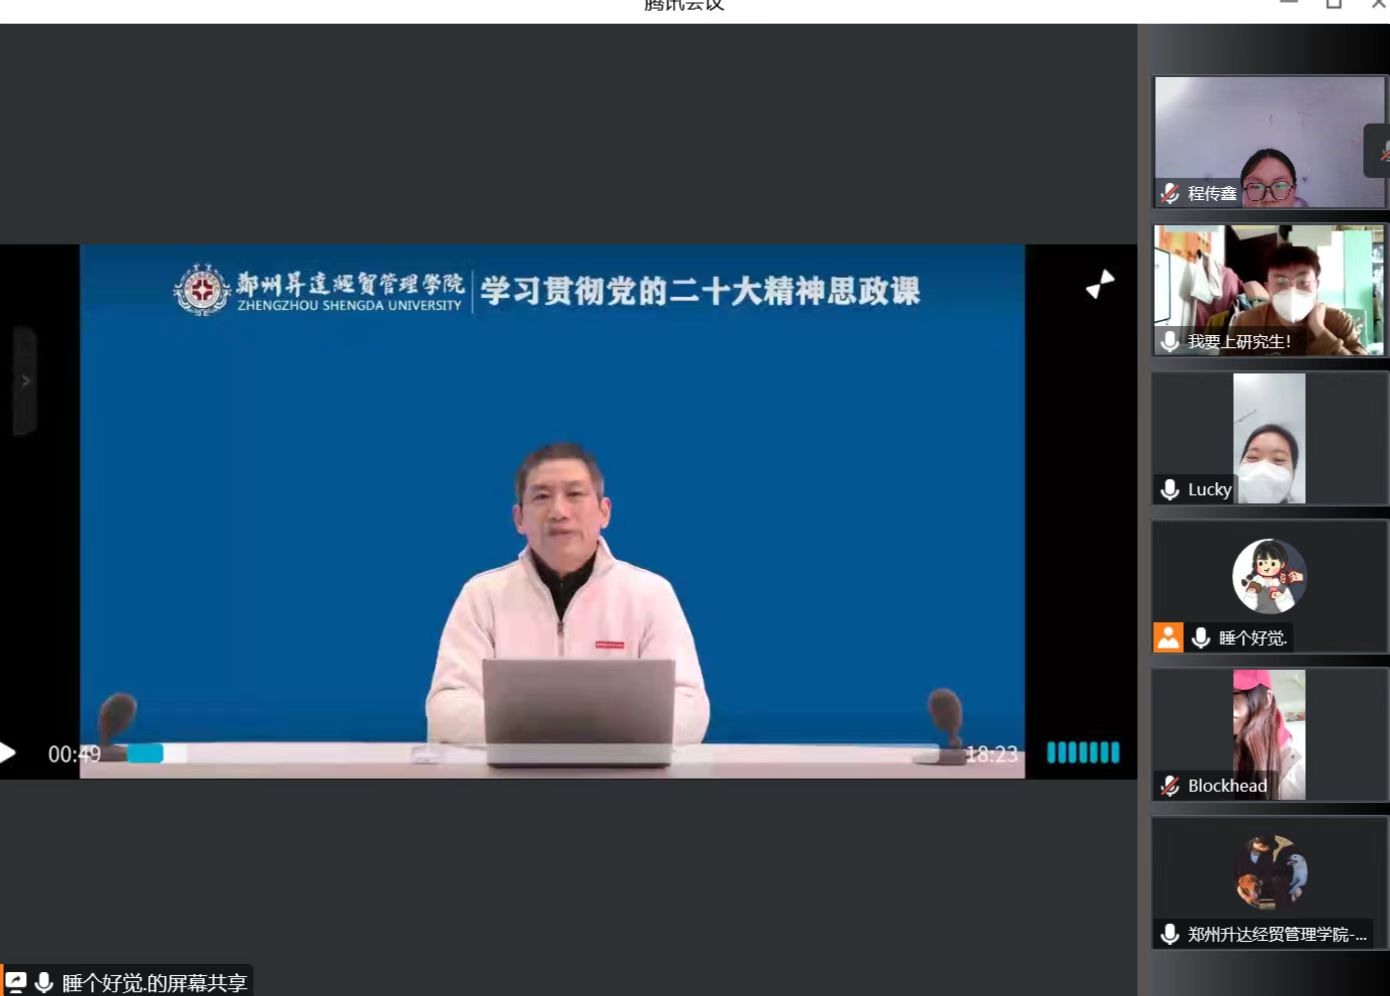
Task: Click the screen sharing icon in bottom-left label
Action: [16, 982]
